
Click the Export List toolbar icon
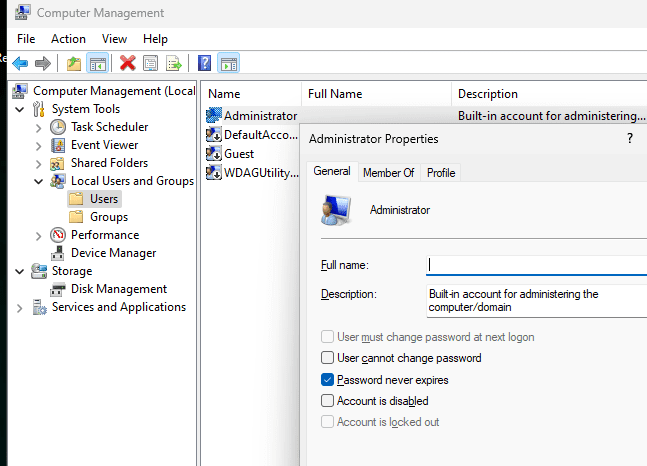tap(174, 63)
